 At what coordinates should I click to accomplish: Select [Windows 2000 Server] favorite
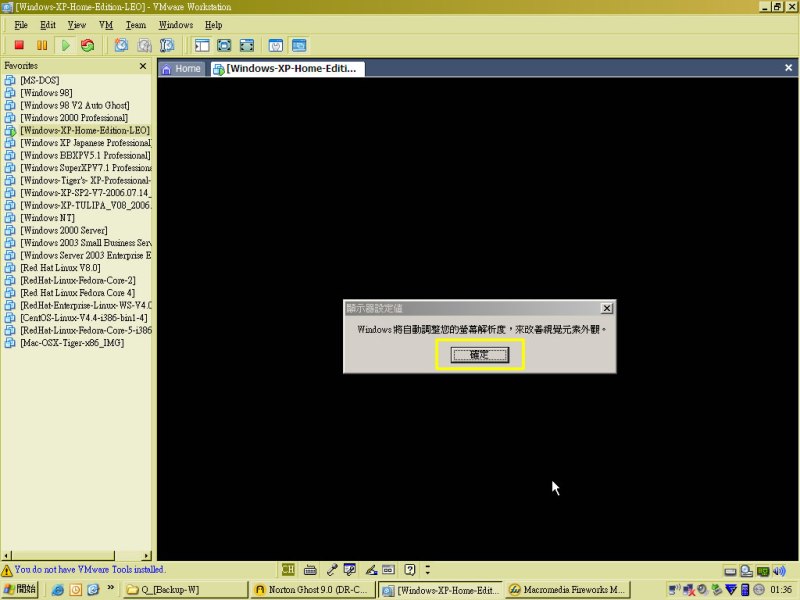64,230
